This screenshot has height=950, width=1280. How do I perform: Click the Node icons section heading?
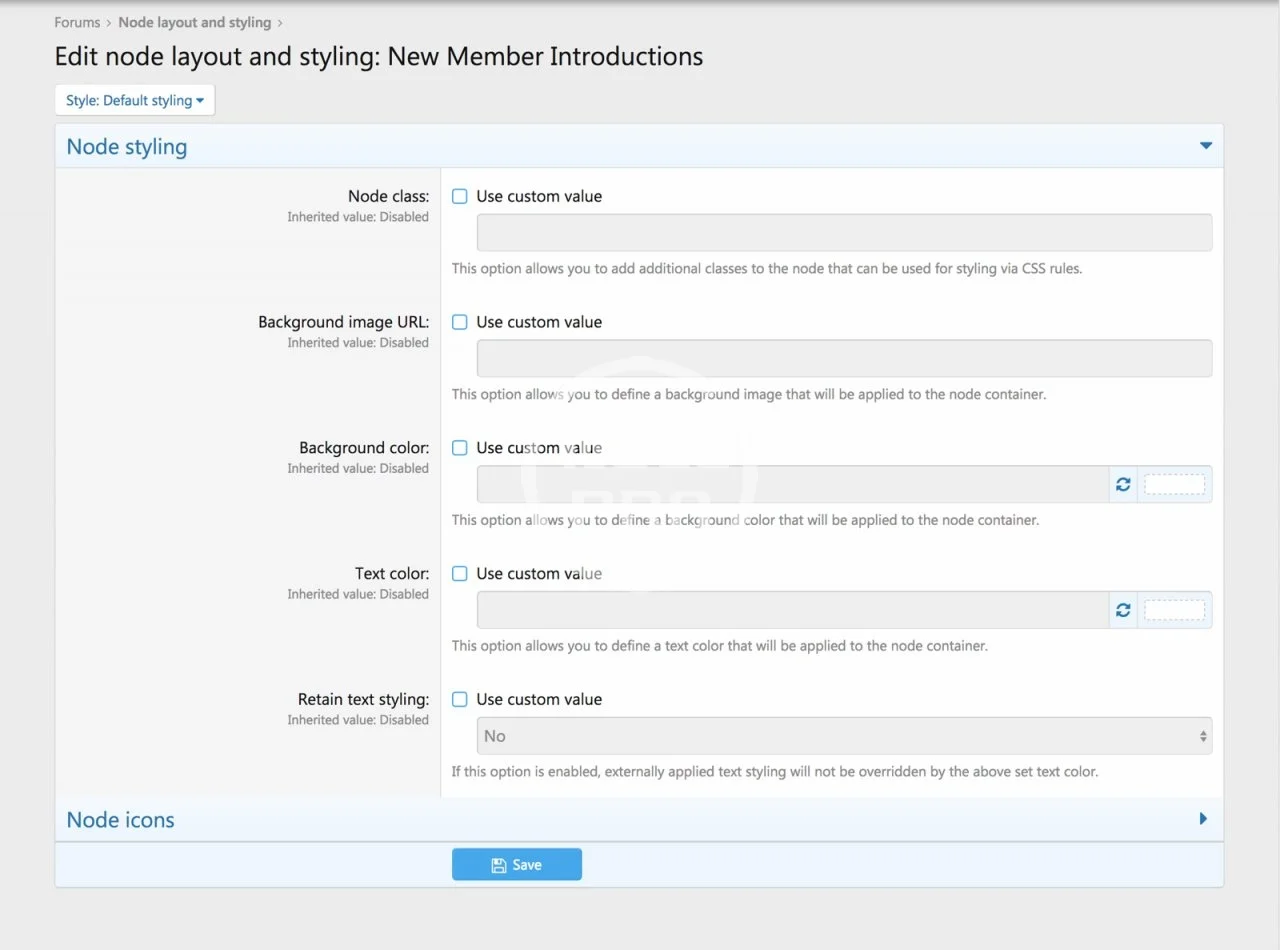[120, 820]
